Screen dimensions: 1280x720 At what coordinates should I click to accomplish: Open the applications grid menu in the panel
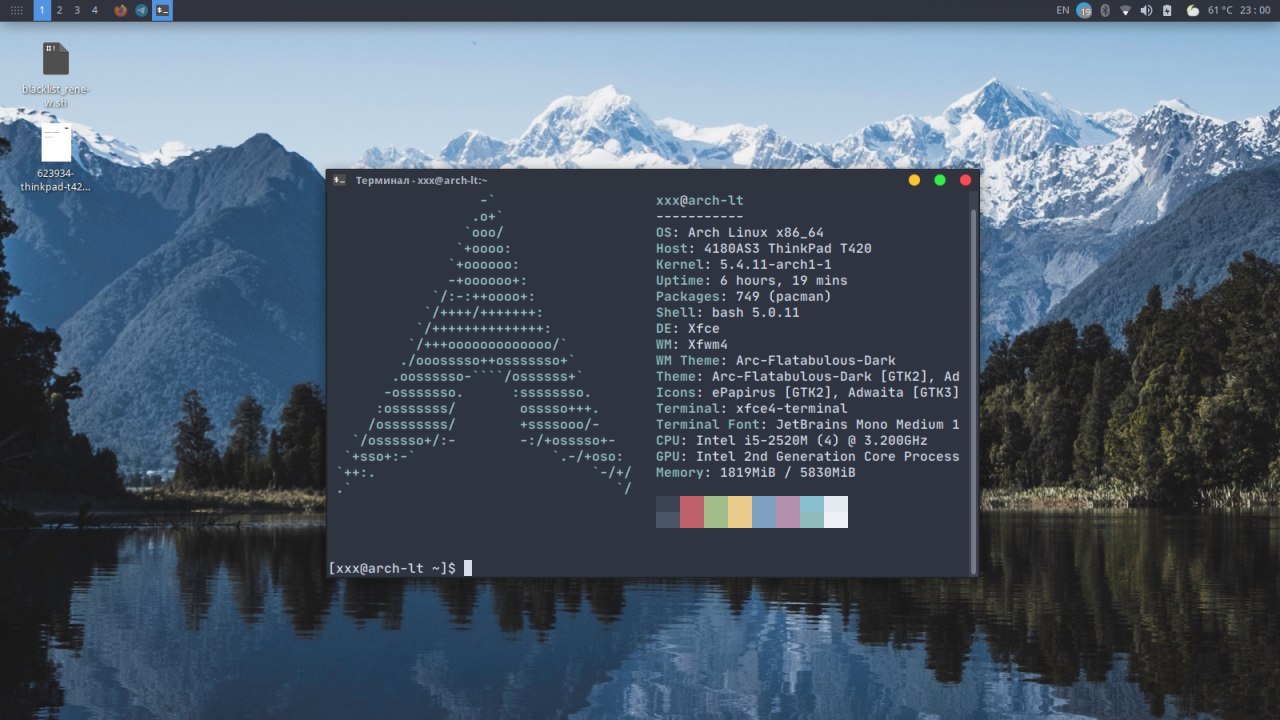[x=16, y=10]
